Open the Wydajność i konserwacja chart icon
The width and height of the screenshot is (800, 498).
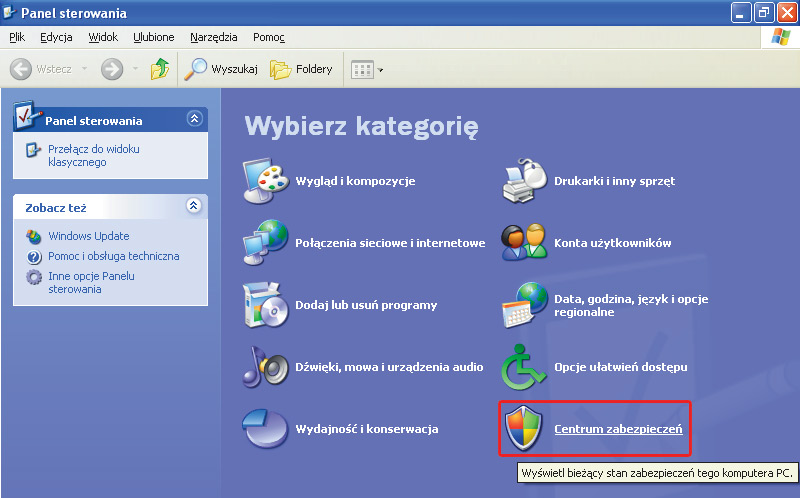(265, 429)
